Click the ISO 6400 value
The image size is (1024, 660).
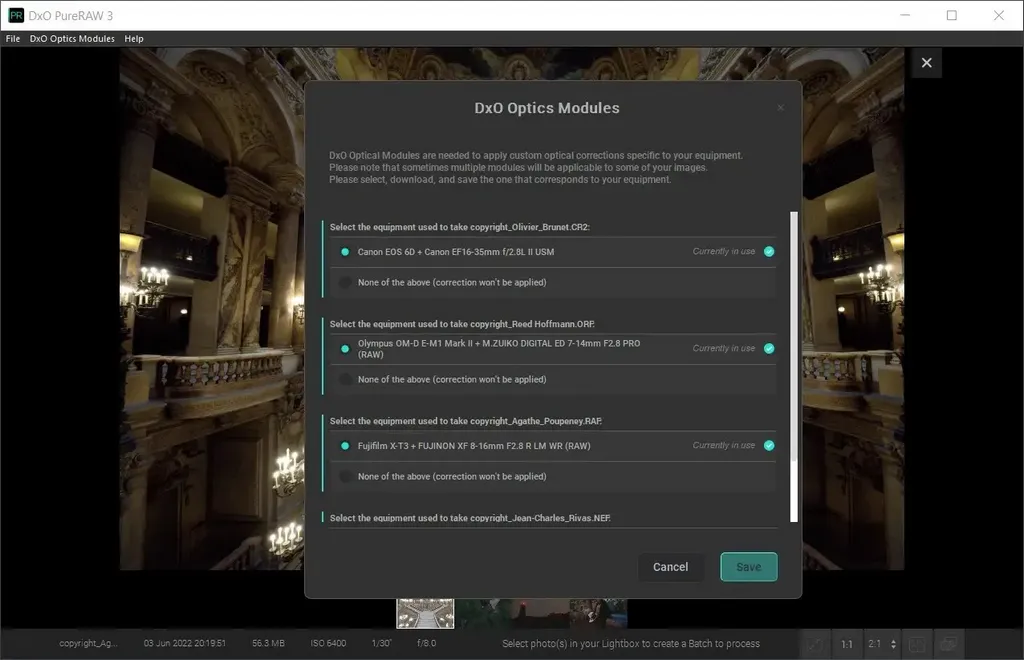[x=328, y=644]
